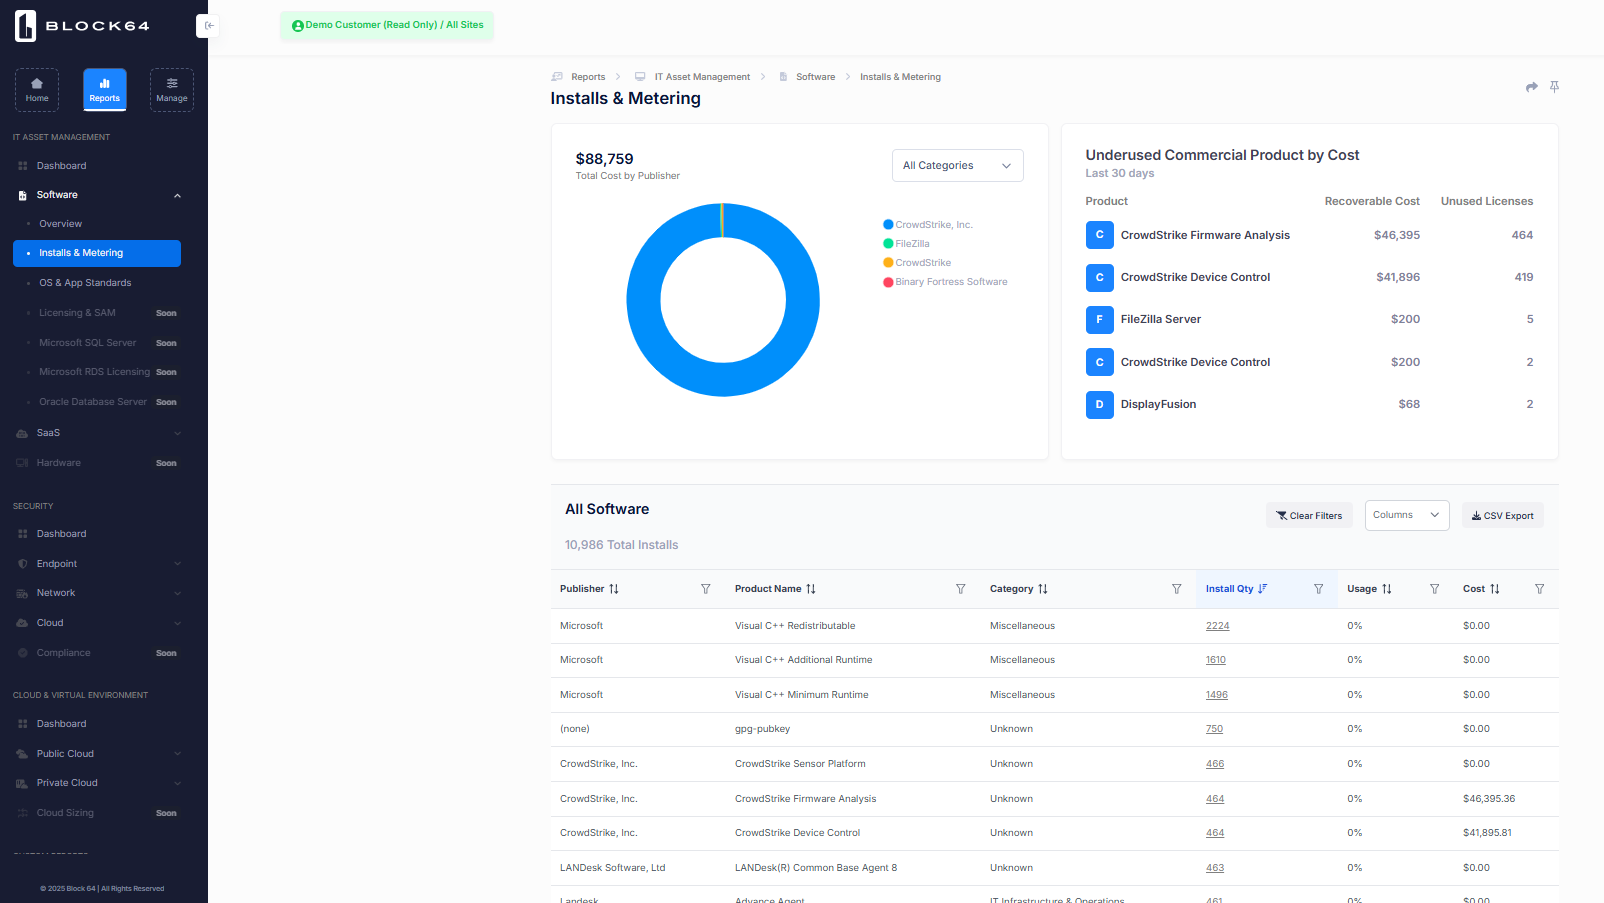This screenshot has width=1604, height=903.
Task: Click the $41,895.81 cost cell
Action: click(x=1487, y=833)
